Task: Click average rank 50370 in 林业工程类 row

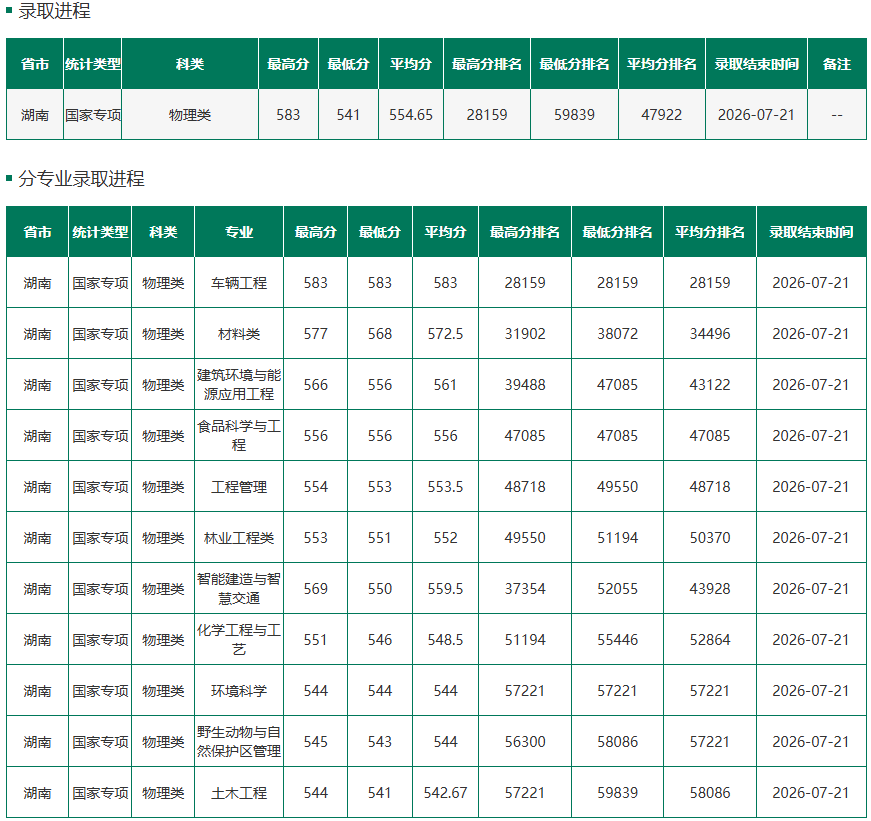Action: tap(709, 538)
